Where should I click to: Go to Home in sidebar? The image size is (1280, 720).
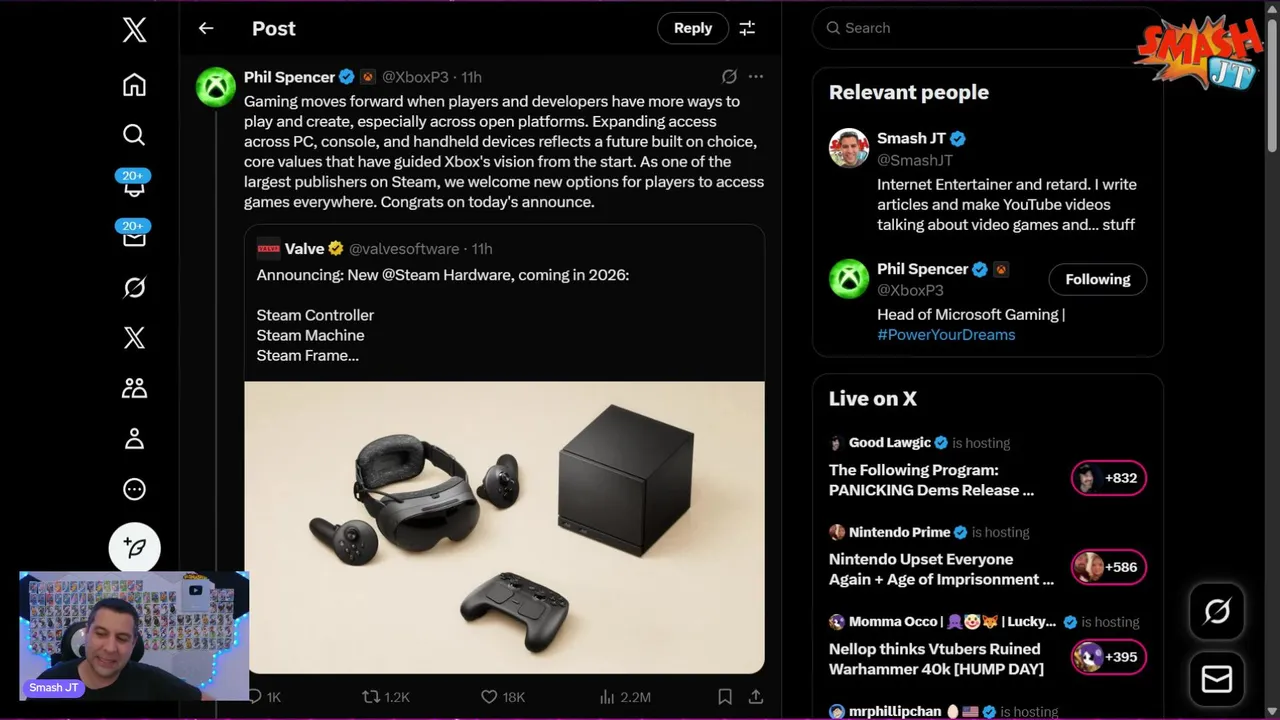[x=134, y=85]
